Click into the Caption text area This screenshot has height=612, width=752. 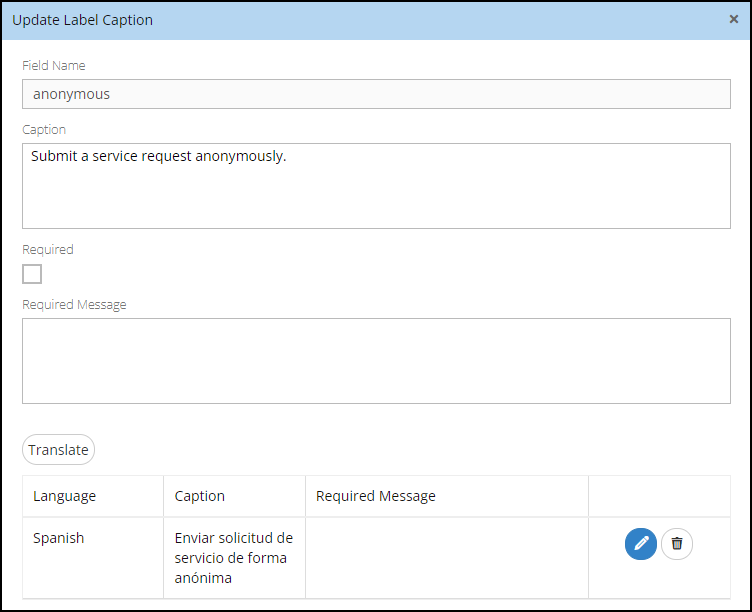click(376, 186)
